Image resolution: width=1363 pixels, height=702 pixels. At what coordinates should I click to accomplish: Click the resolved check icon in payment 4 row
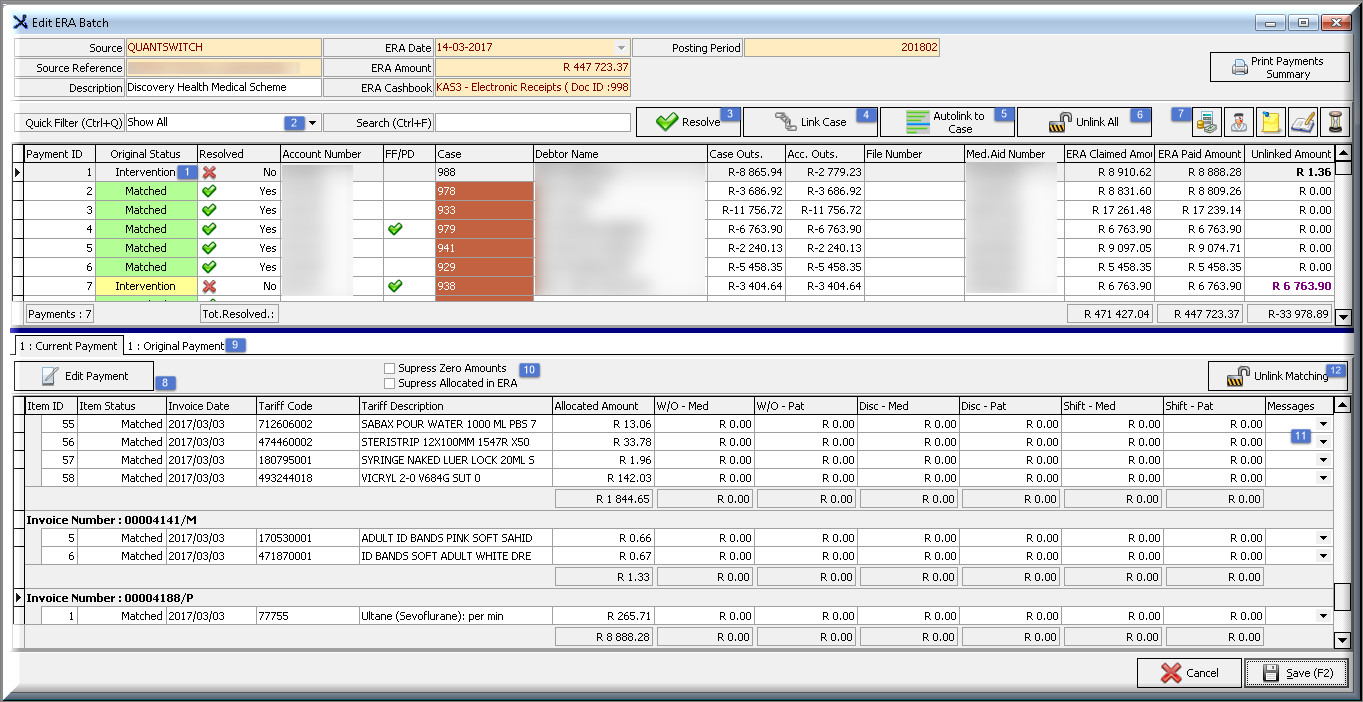pos(209,229)
